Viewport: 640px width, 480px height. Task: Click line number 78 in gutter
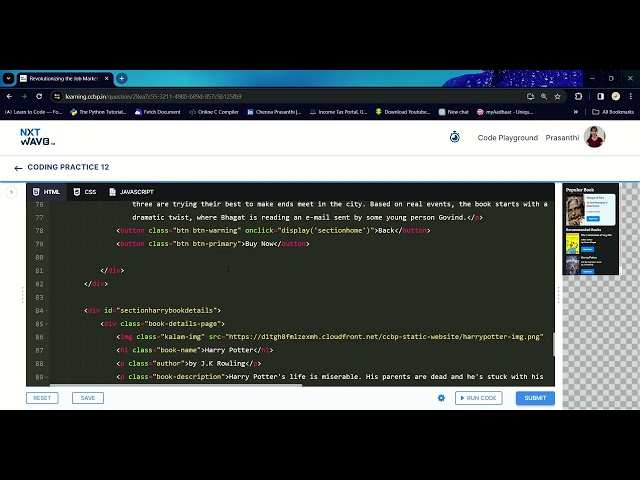pos(39,231)
